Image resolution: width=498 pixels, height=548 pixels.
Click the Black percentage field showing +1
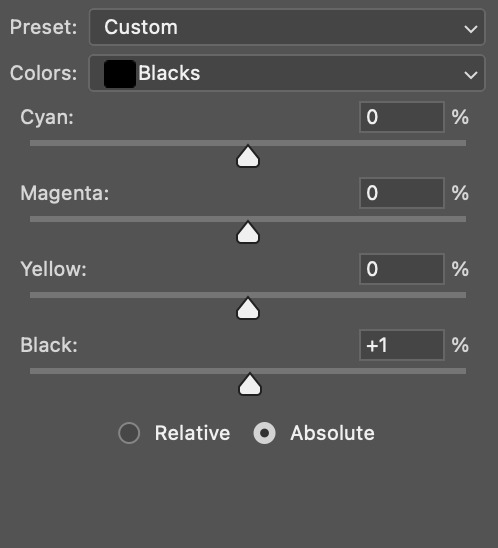coord(402,345)
